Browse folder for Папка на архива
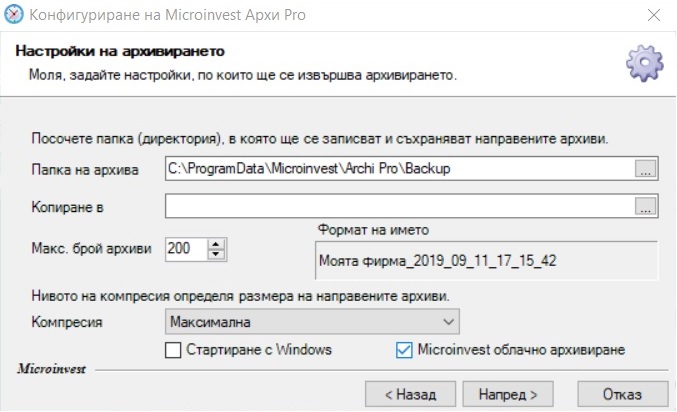The height and width of the screenshot is (412, 677). click(x=645, y=168)
